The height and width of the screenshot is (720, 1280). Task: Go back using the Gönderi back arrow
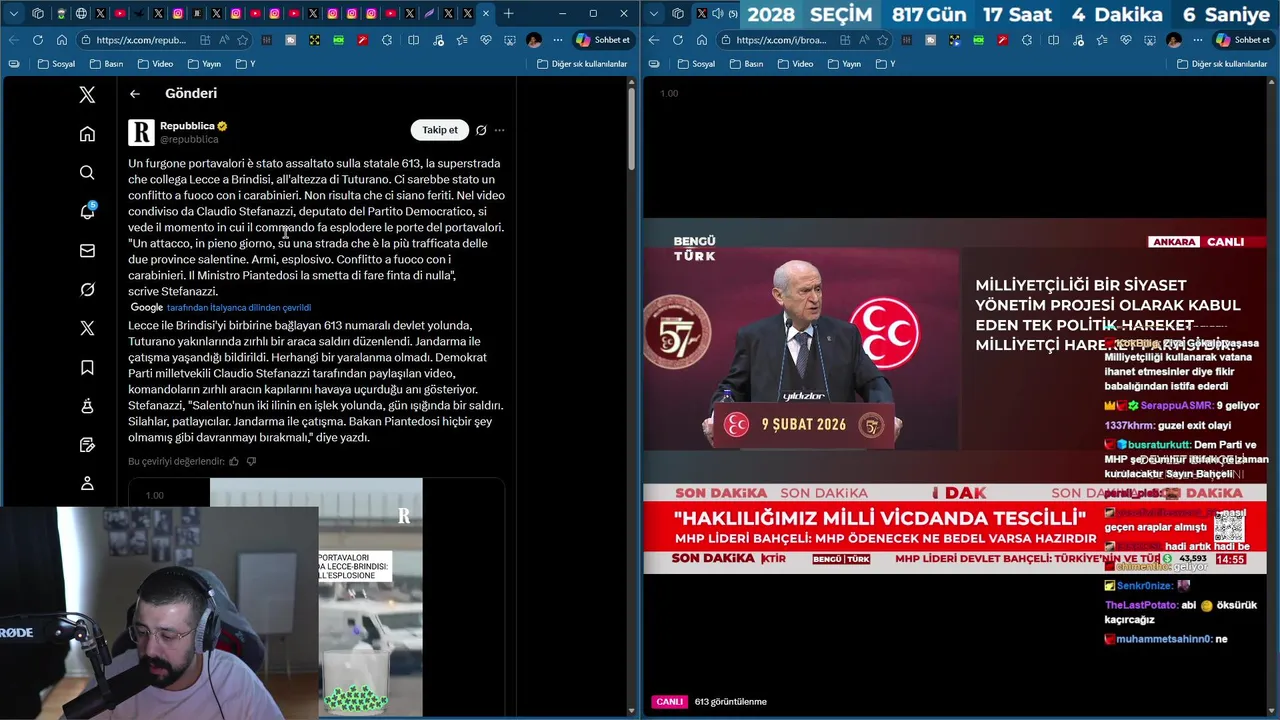135,94
